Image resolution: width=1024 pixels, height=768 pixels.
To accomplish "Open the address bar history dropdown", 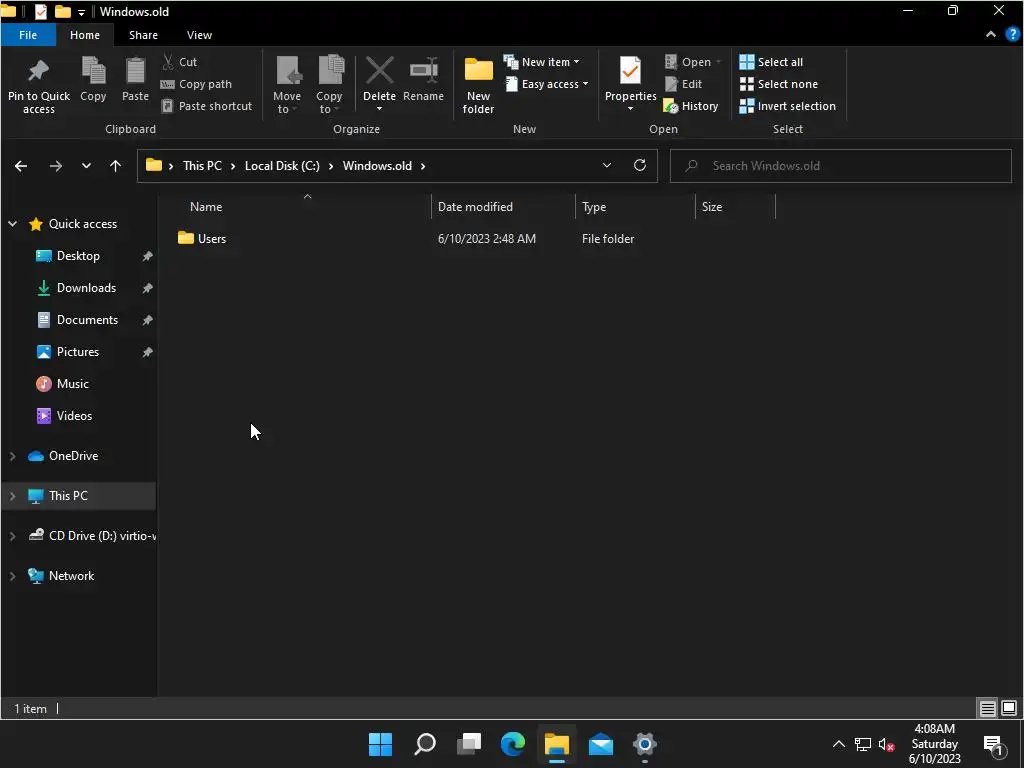I will [607, 166].
